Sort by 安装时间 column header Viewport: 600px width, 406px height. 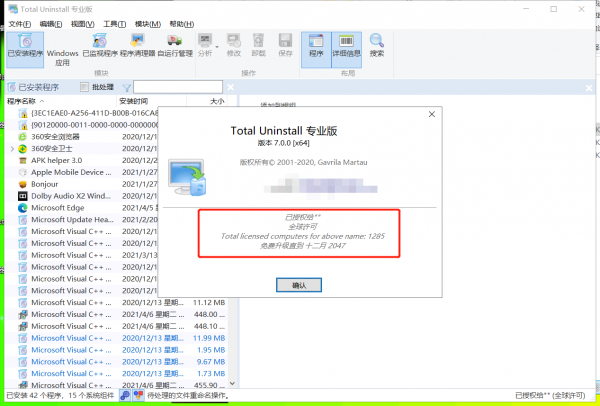coord(152,101)
